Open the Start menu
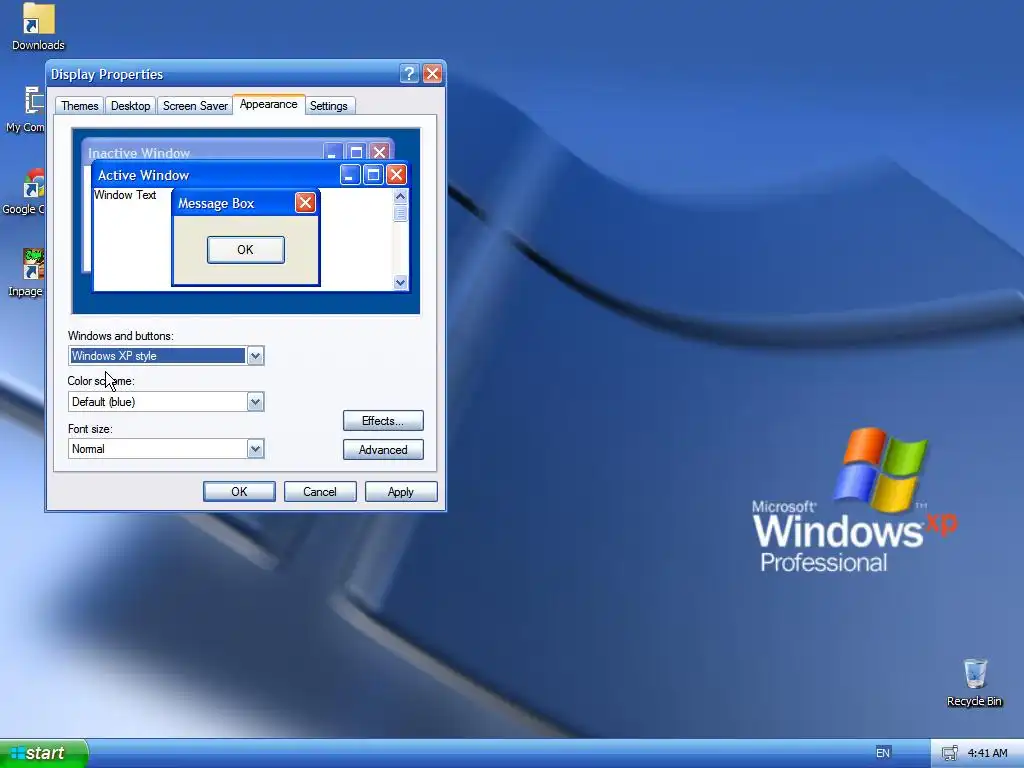1024x768 pixels. (43, 754)
